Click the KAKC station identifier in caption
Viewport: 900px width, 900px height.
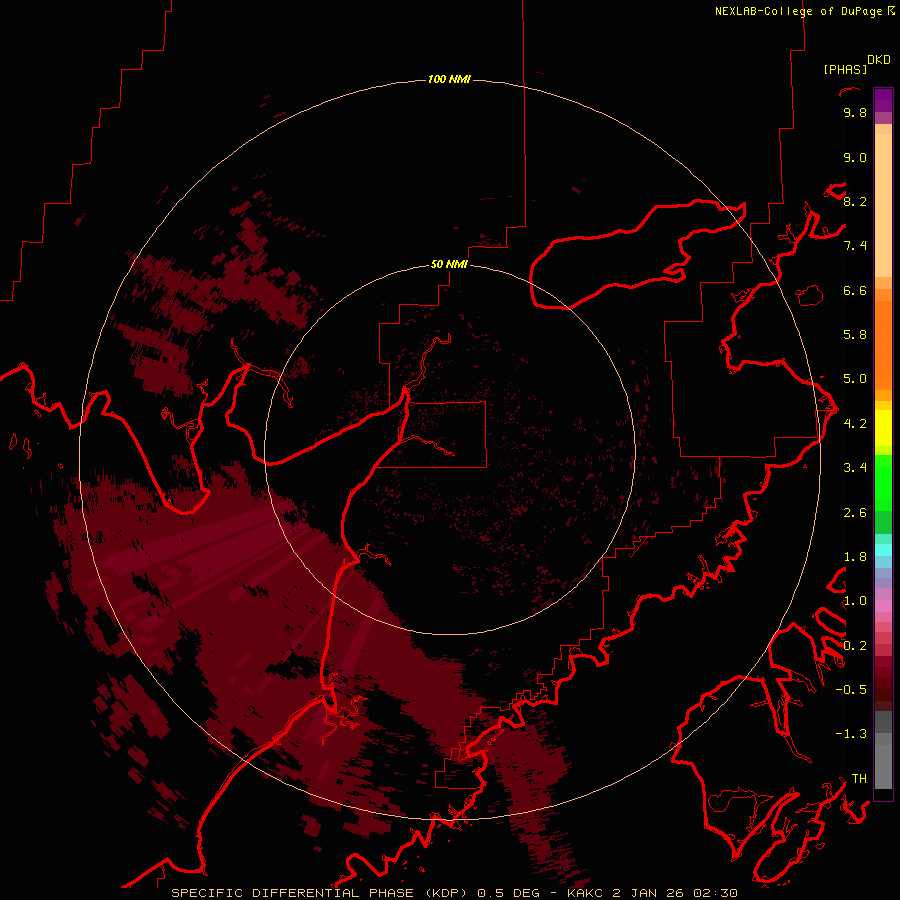tap(586, 893)
